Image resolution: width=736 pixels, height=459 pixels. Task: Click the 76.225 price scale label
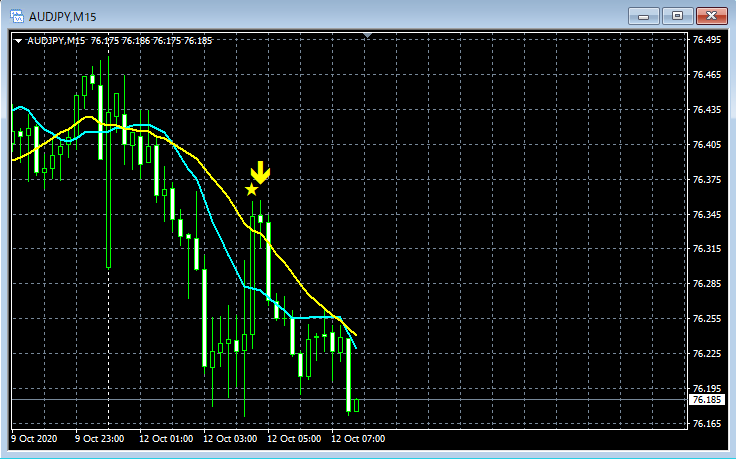point(706,353)
